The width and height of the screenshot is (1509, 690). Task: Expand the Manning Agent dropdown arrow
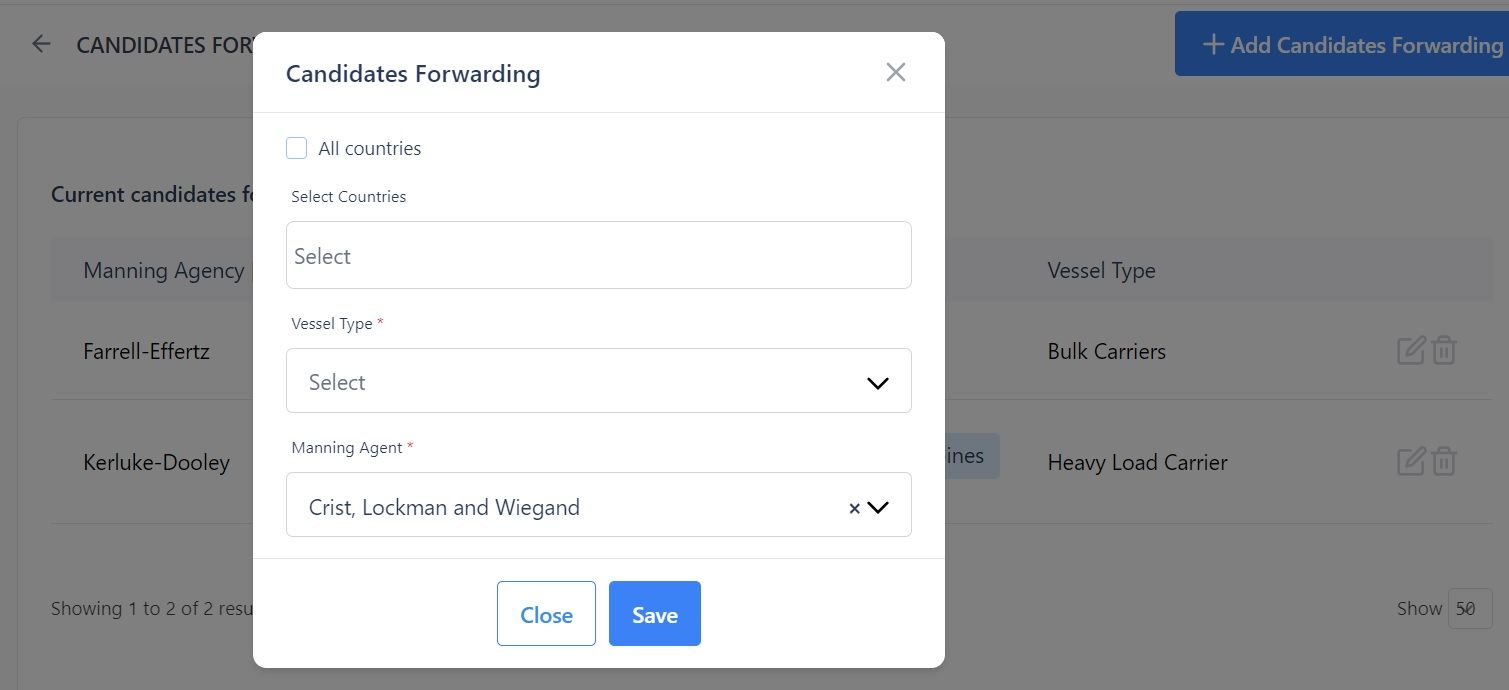tap(878, 508)
